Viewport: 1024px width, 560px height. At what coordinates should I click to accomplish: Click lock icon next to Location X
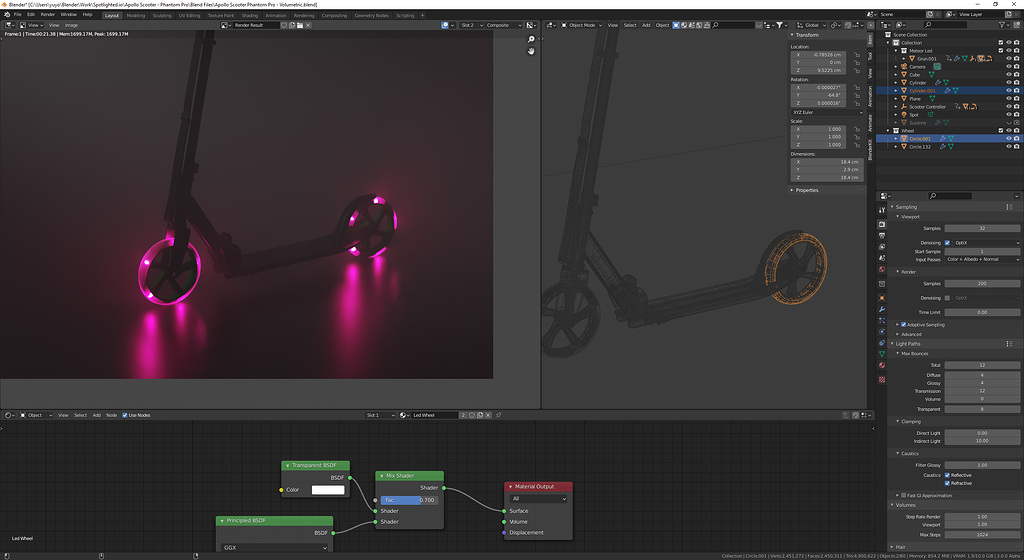coord(857,55)
